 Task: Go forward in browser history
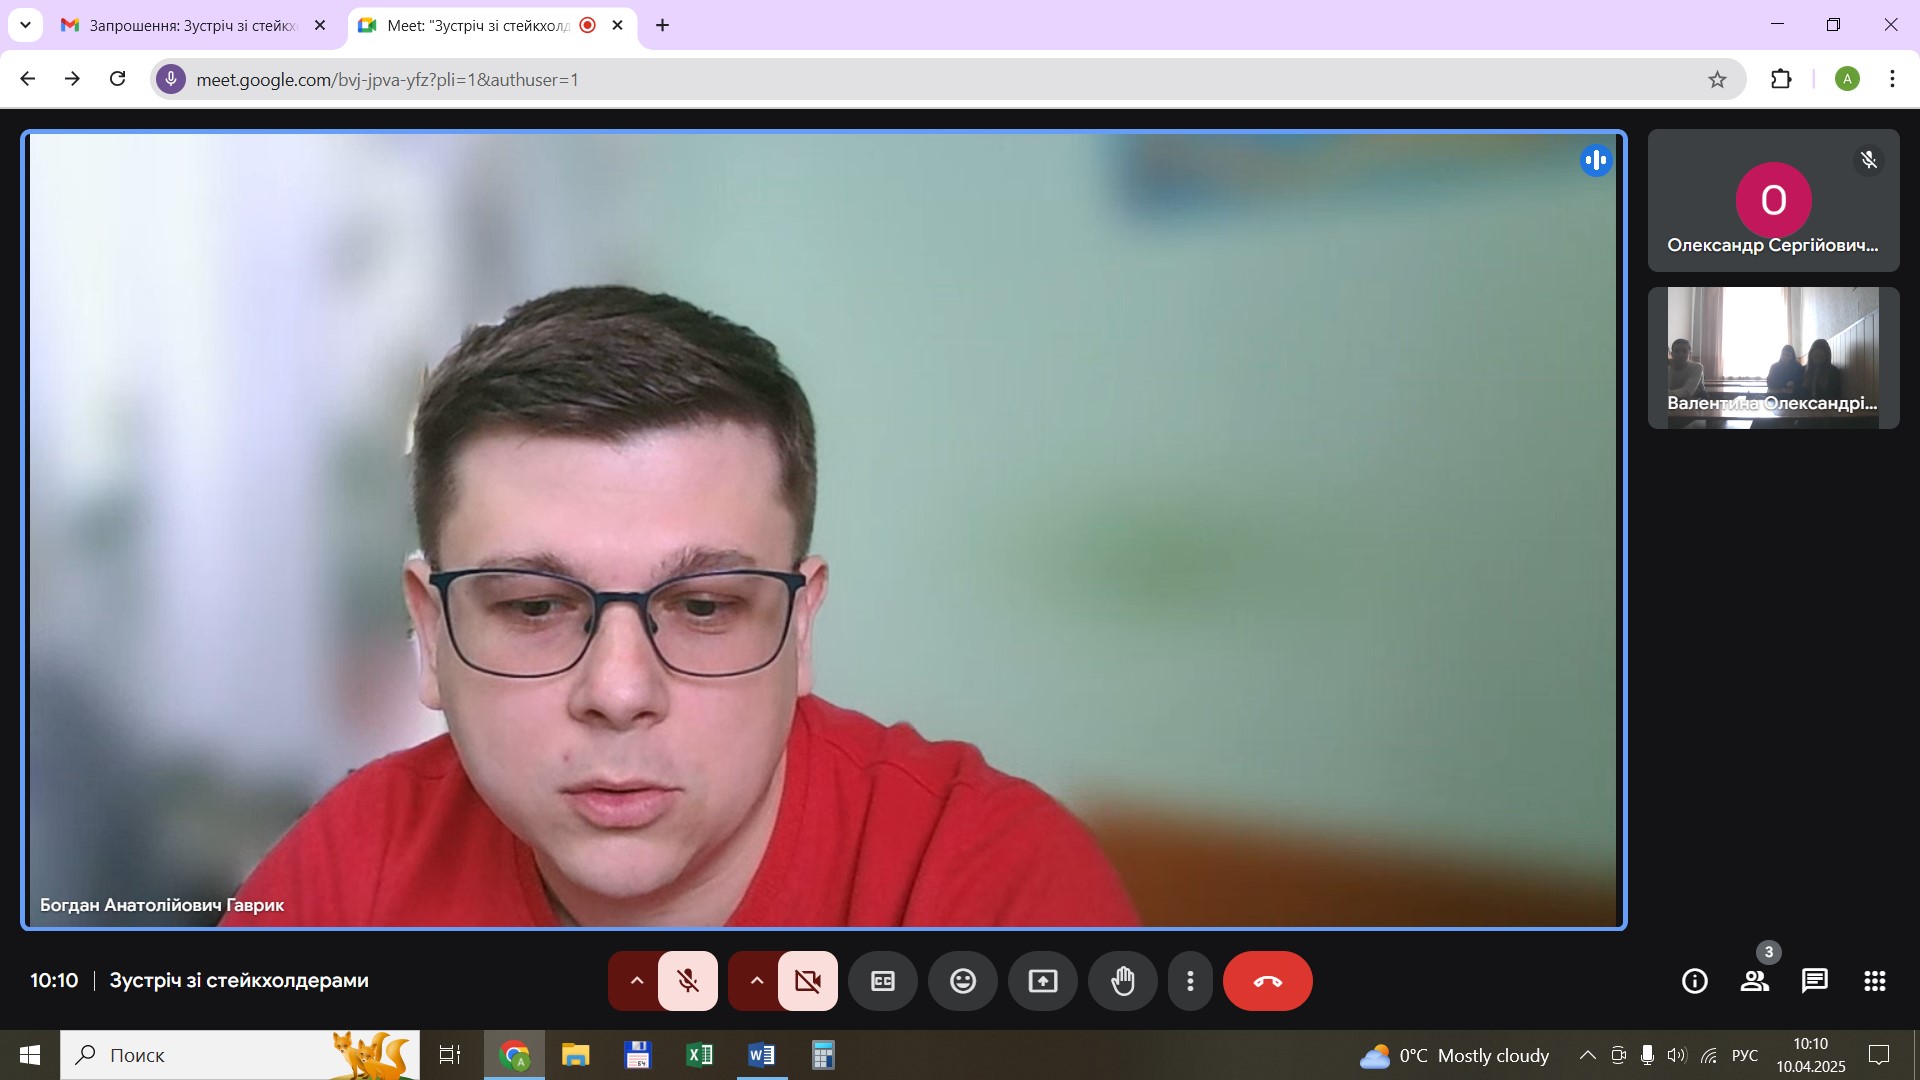[72, 79]
